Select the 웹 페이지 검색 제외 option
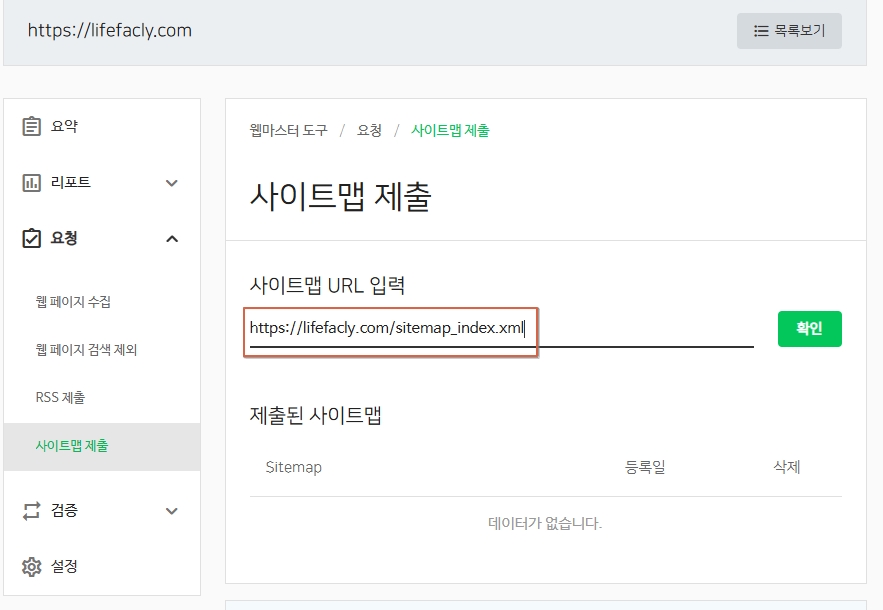Viewport: 883px width, 610px height. tap(89, 349)
